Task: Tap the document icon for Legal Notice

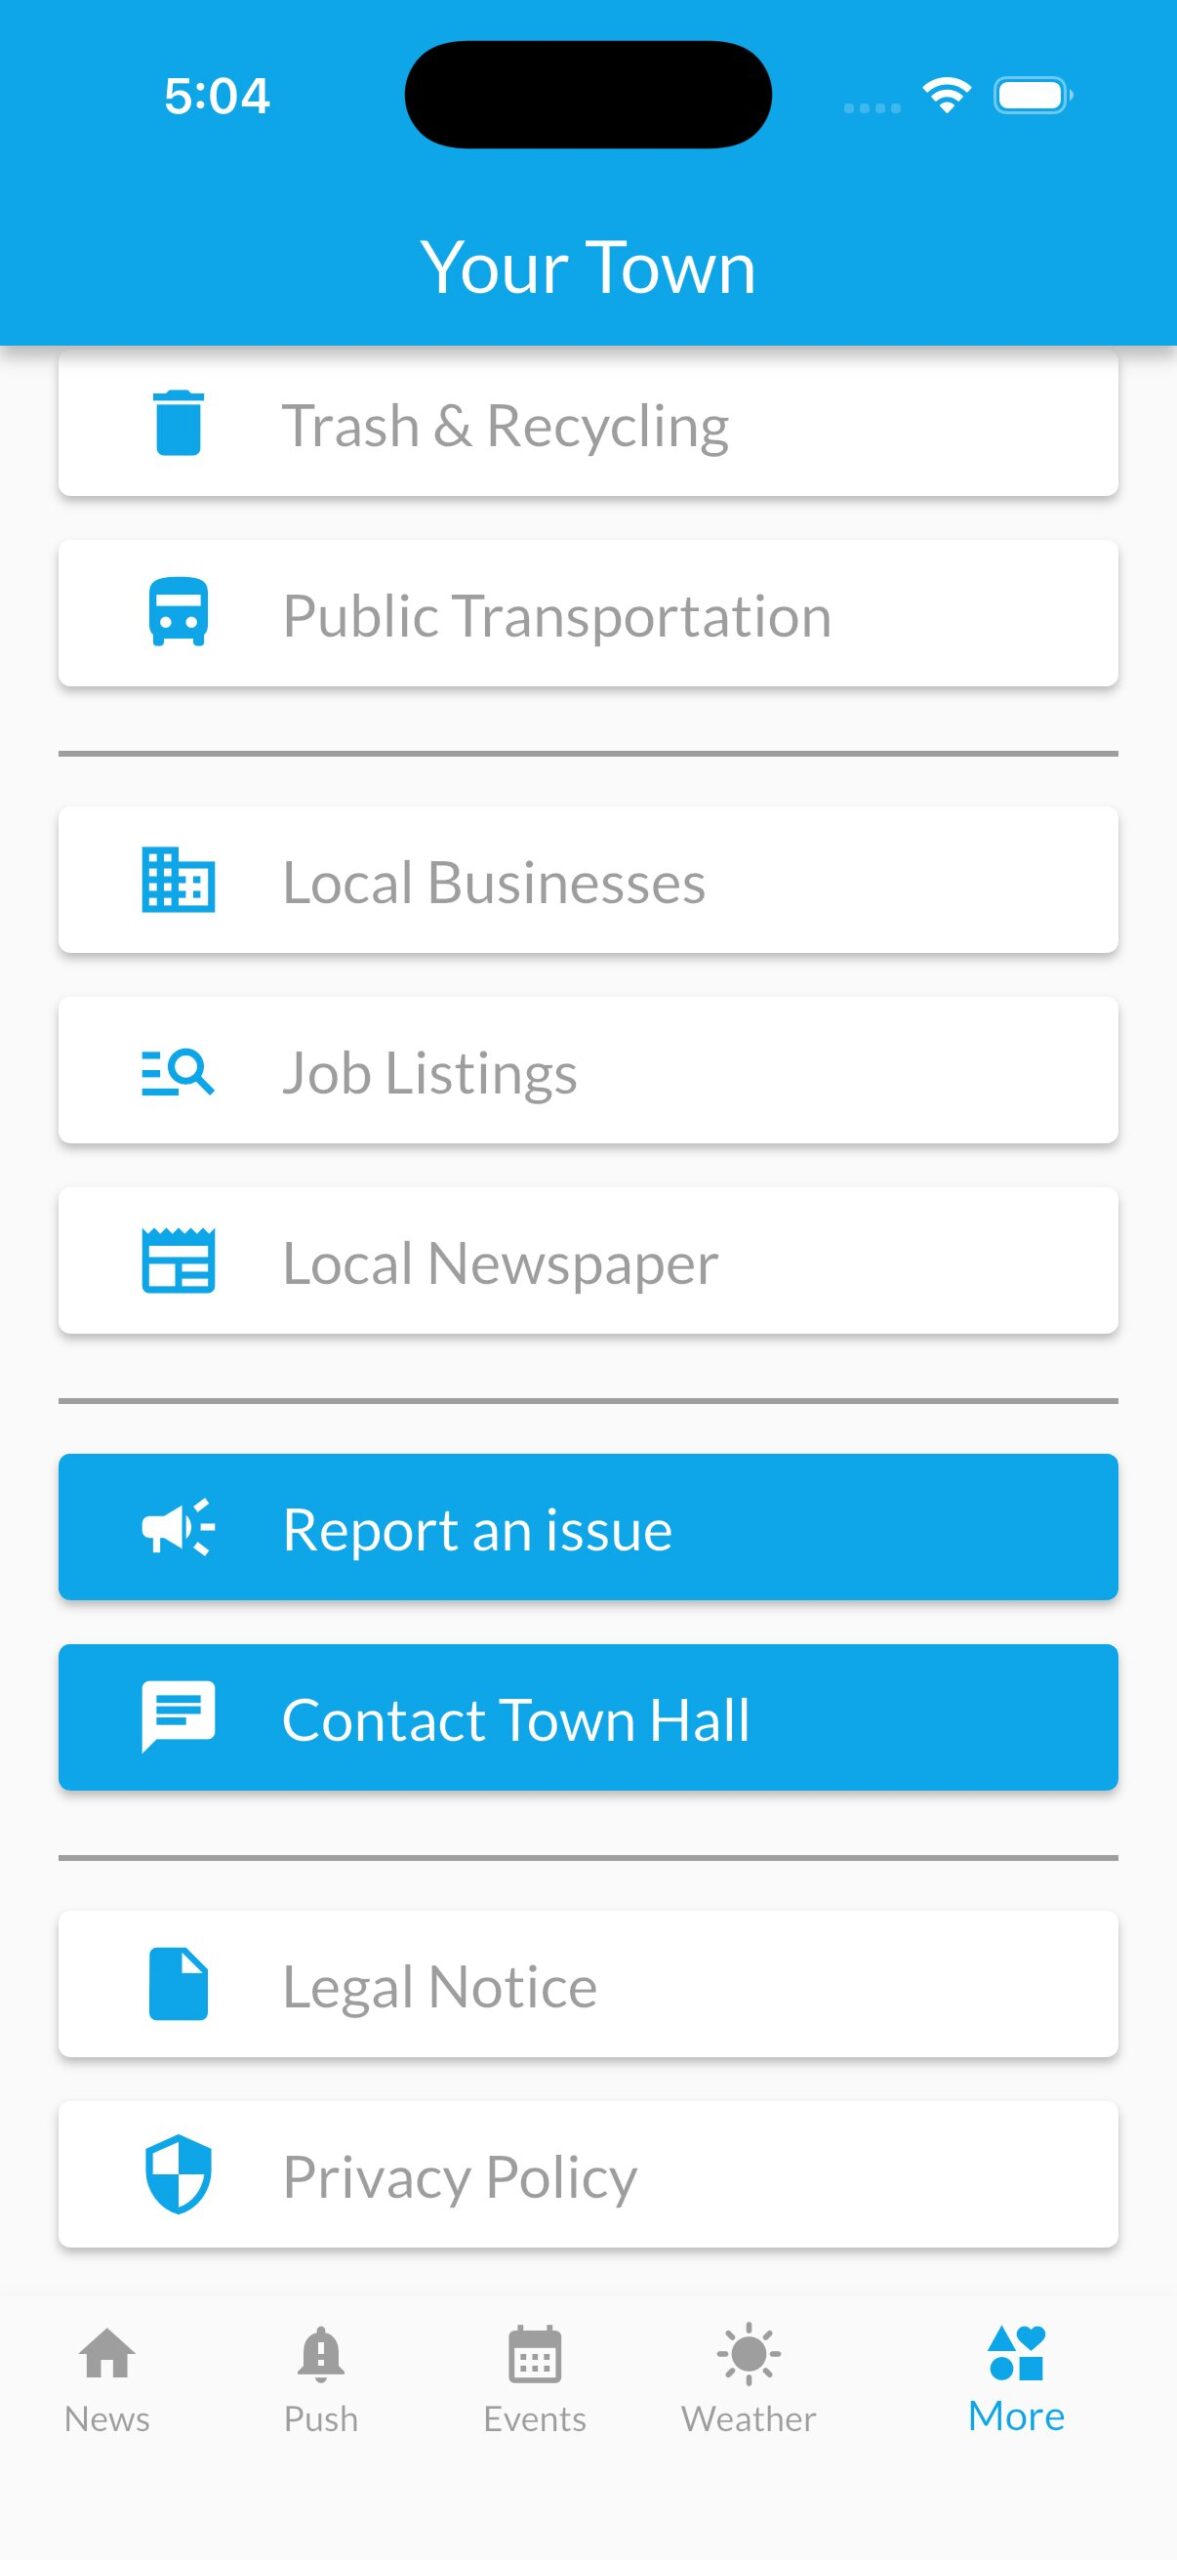Action: [x=178, y=1984]
